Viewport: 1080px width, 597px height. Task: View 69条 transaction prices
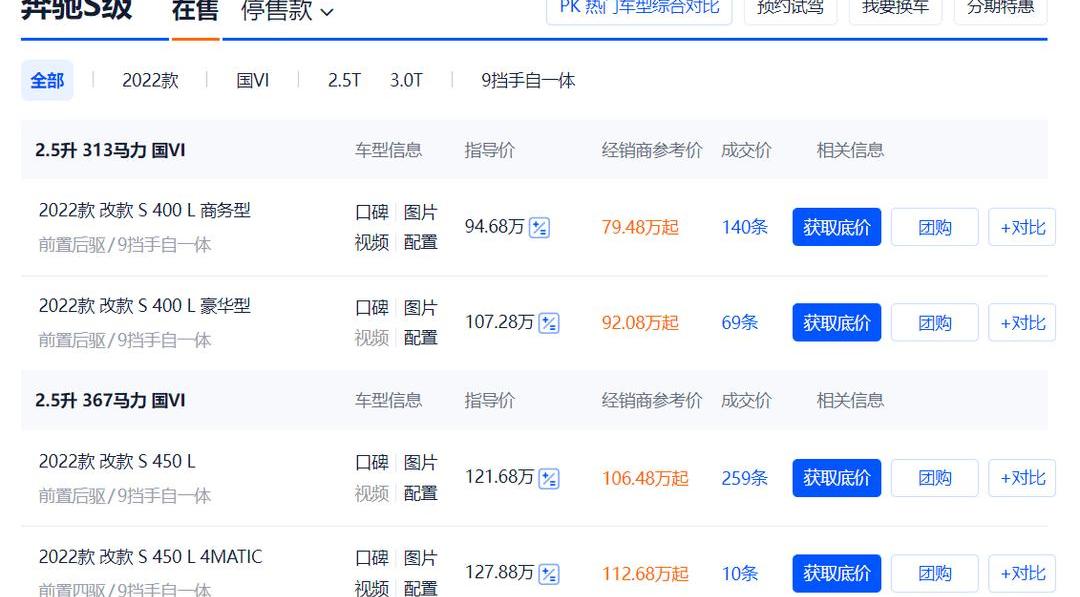(x=740, y=323)
